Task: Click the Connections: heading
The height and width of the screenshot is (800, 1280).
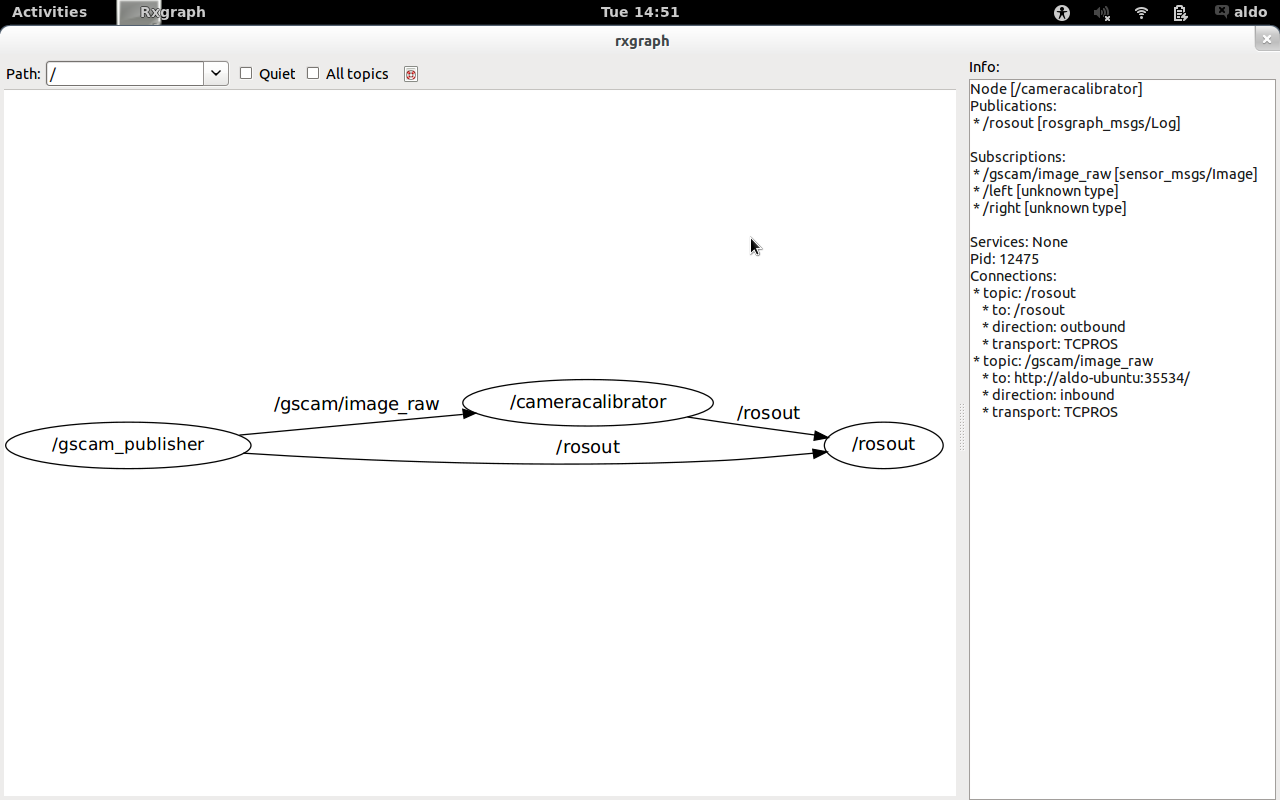Action: (1013, 276)
